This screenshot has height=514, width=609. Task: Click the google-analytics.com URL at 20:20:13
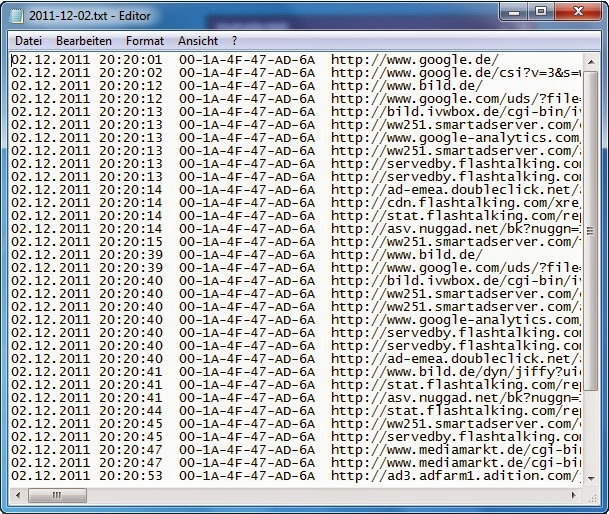pyautogui.click(x=456, y=138)
